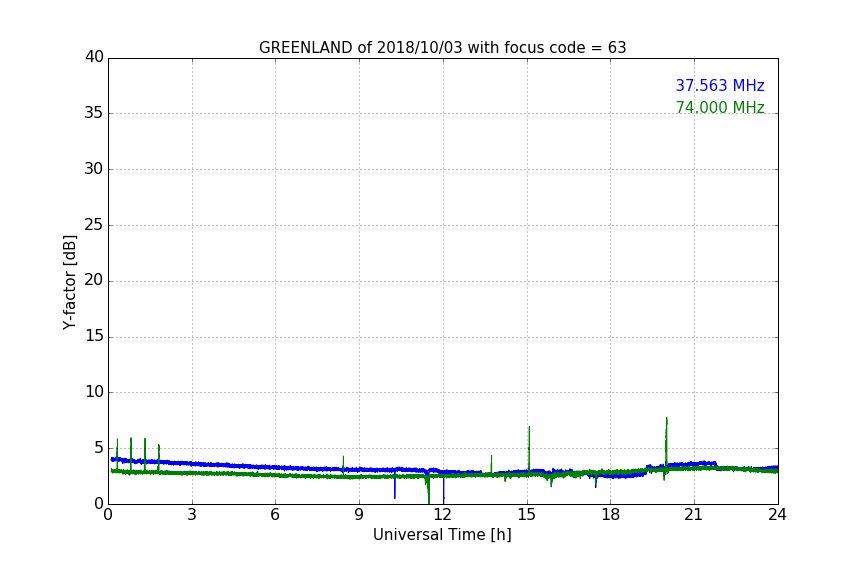Click y-axis tick label 40
Image resolution: width=864 pixels, height=576 pixels.
[94, 57]
